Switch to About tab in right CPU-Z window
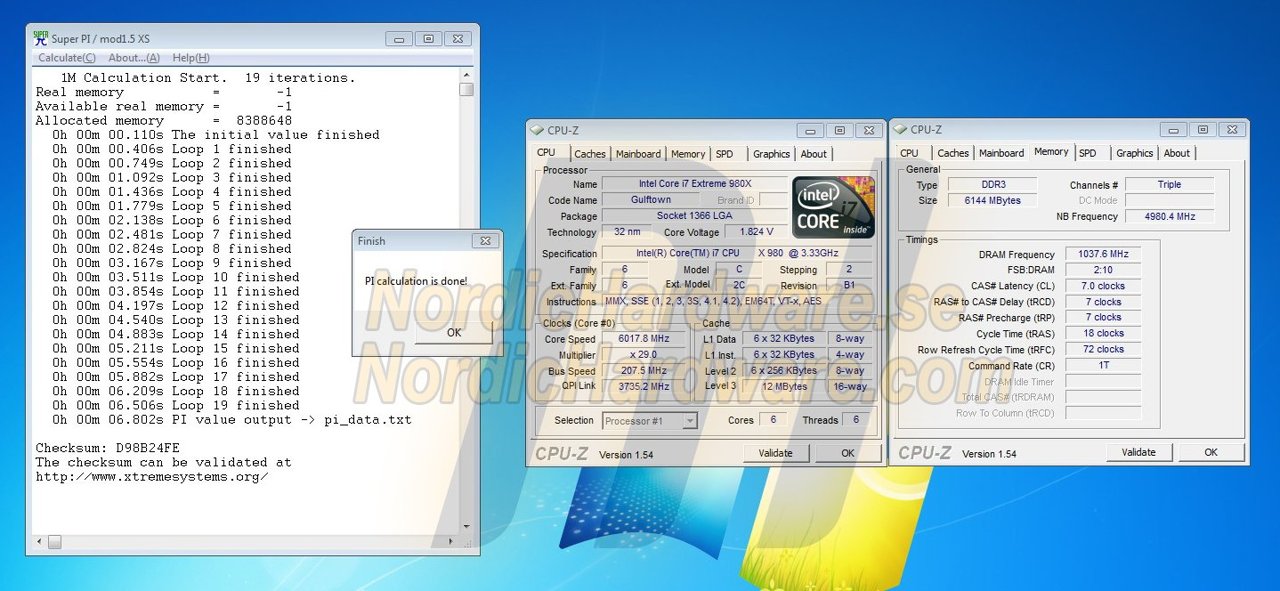Viewport: 1280px width, 591px height. coord(1177,153)
